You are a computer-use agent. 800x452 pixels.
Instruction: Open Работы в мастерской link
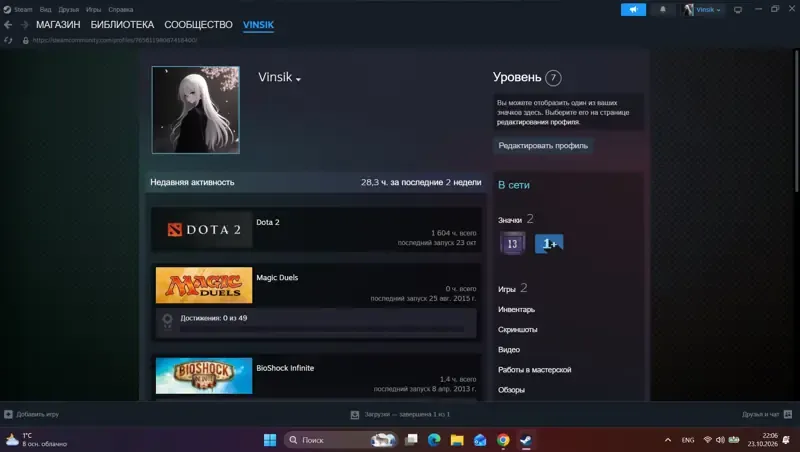[534, 369]
